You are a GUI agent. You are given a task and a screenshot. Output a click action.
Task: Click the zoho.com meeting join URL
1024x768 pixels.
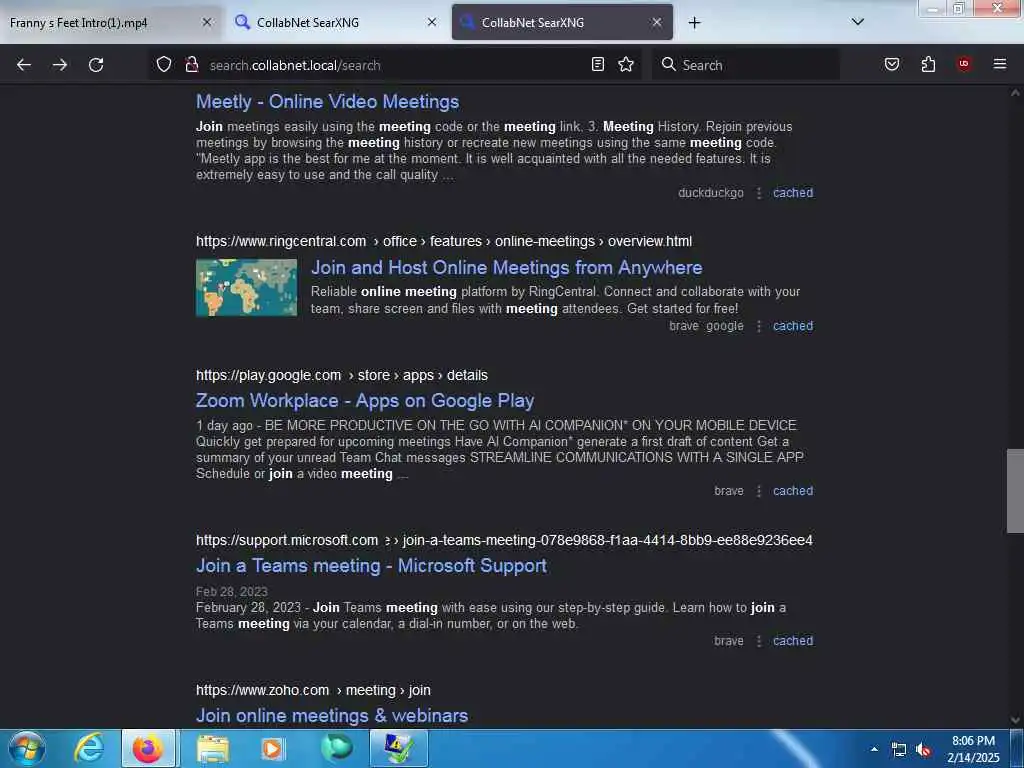pyautogui.click(x=313, y=690)
